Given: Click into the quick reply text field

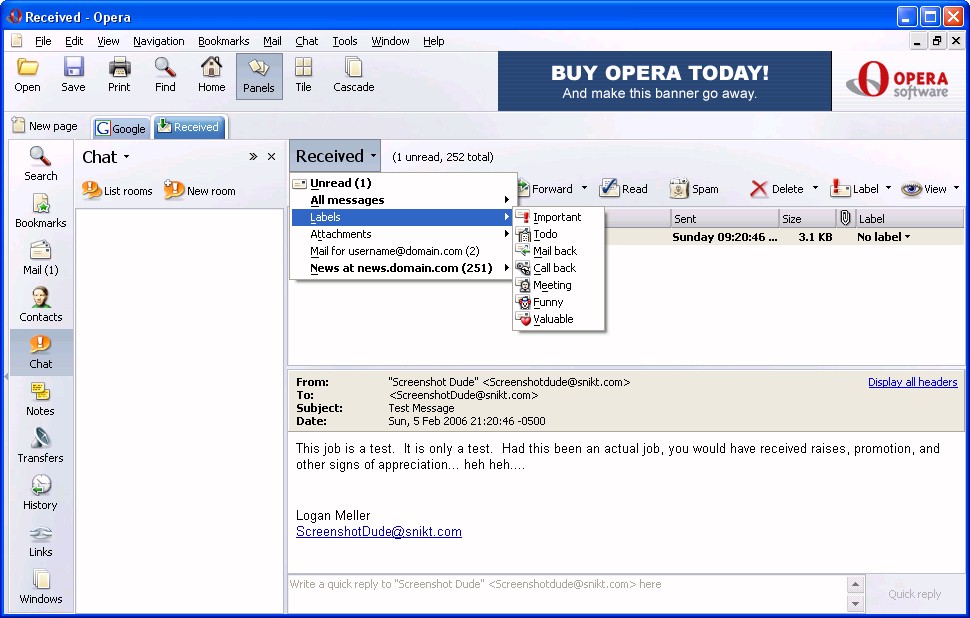Looking at the screenshot, I should coord(567,593).
